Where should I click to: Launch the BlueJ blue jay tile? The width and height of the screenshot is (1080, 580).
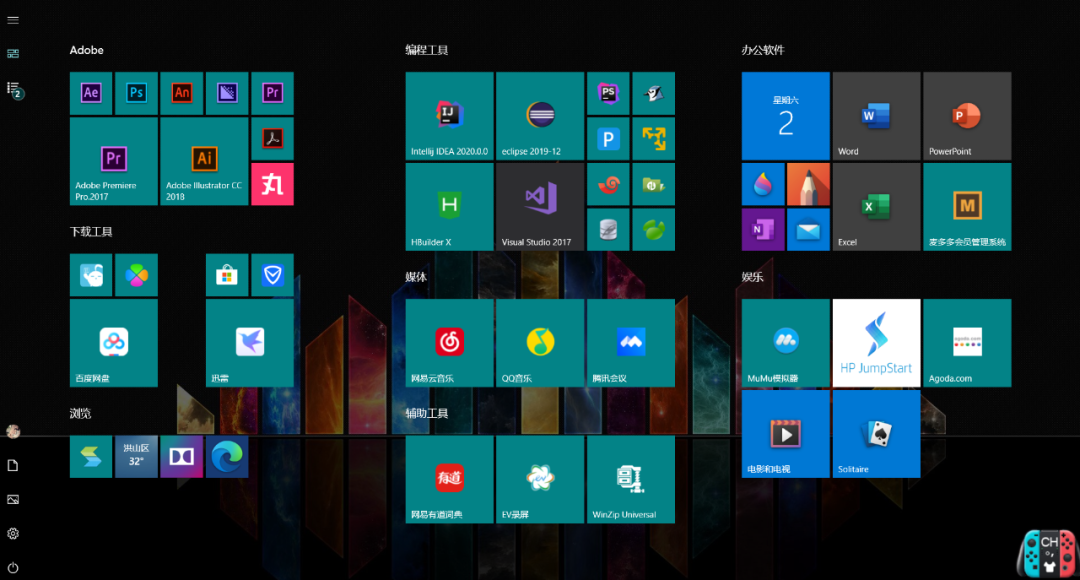point(654,93)
